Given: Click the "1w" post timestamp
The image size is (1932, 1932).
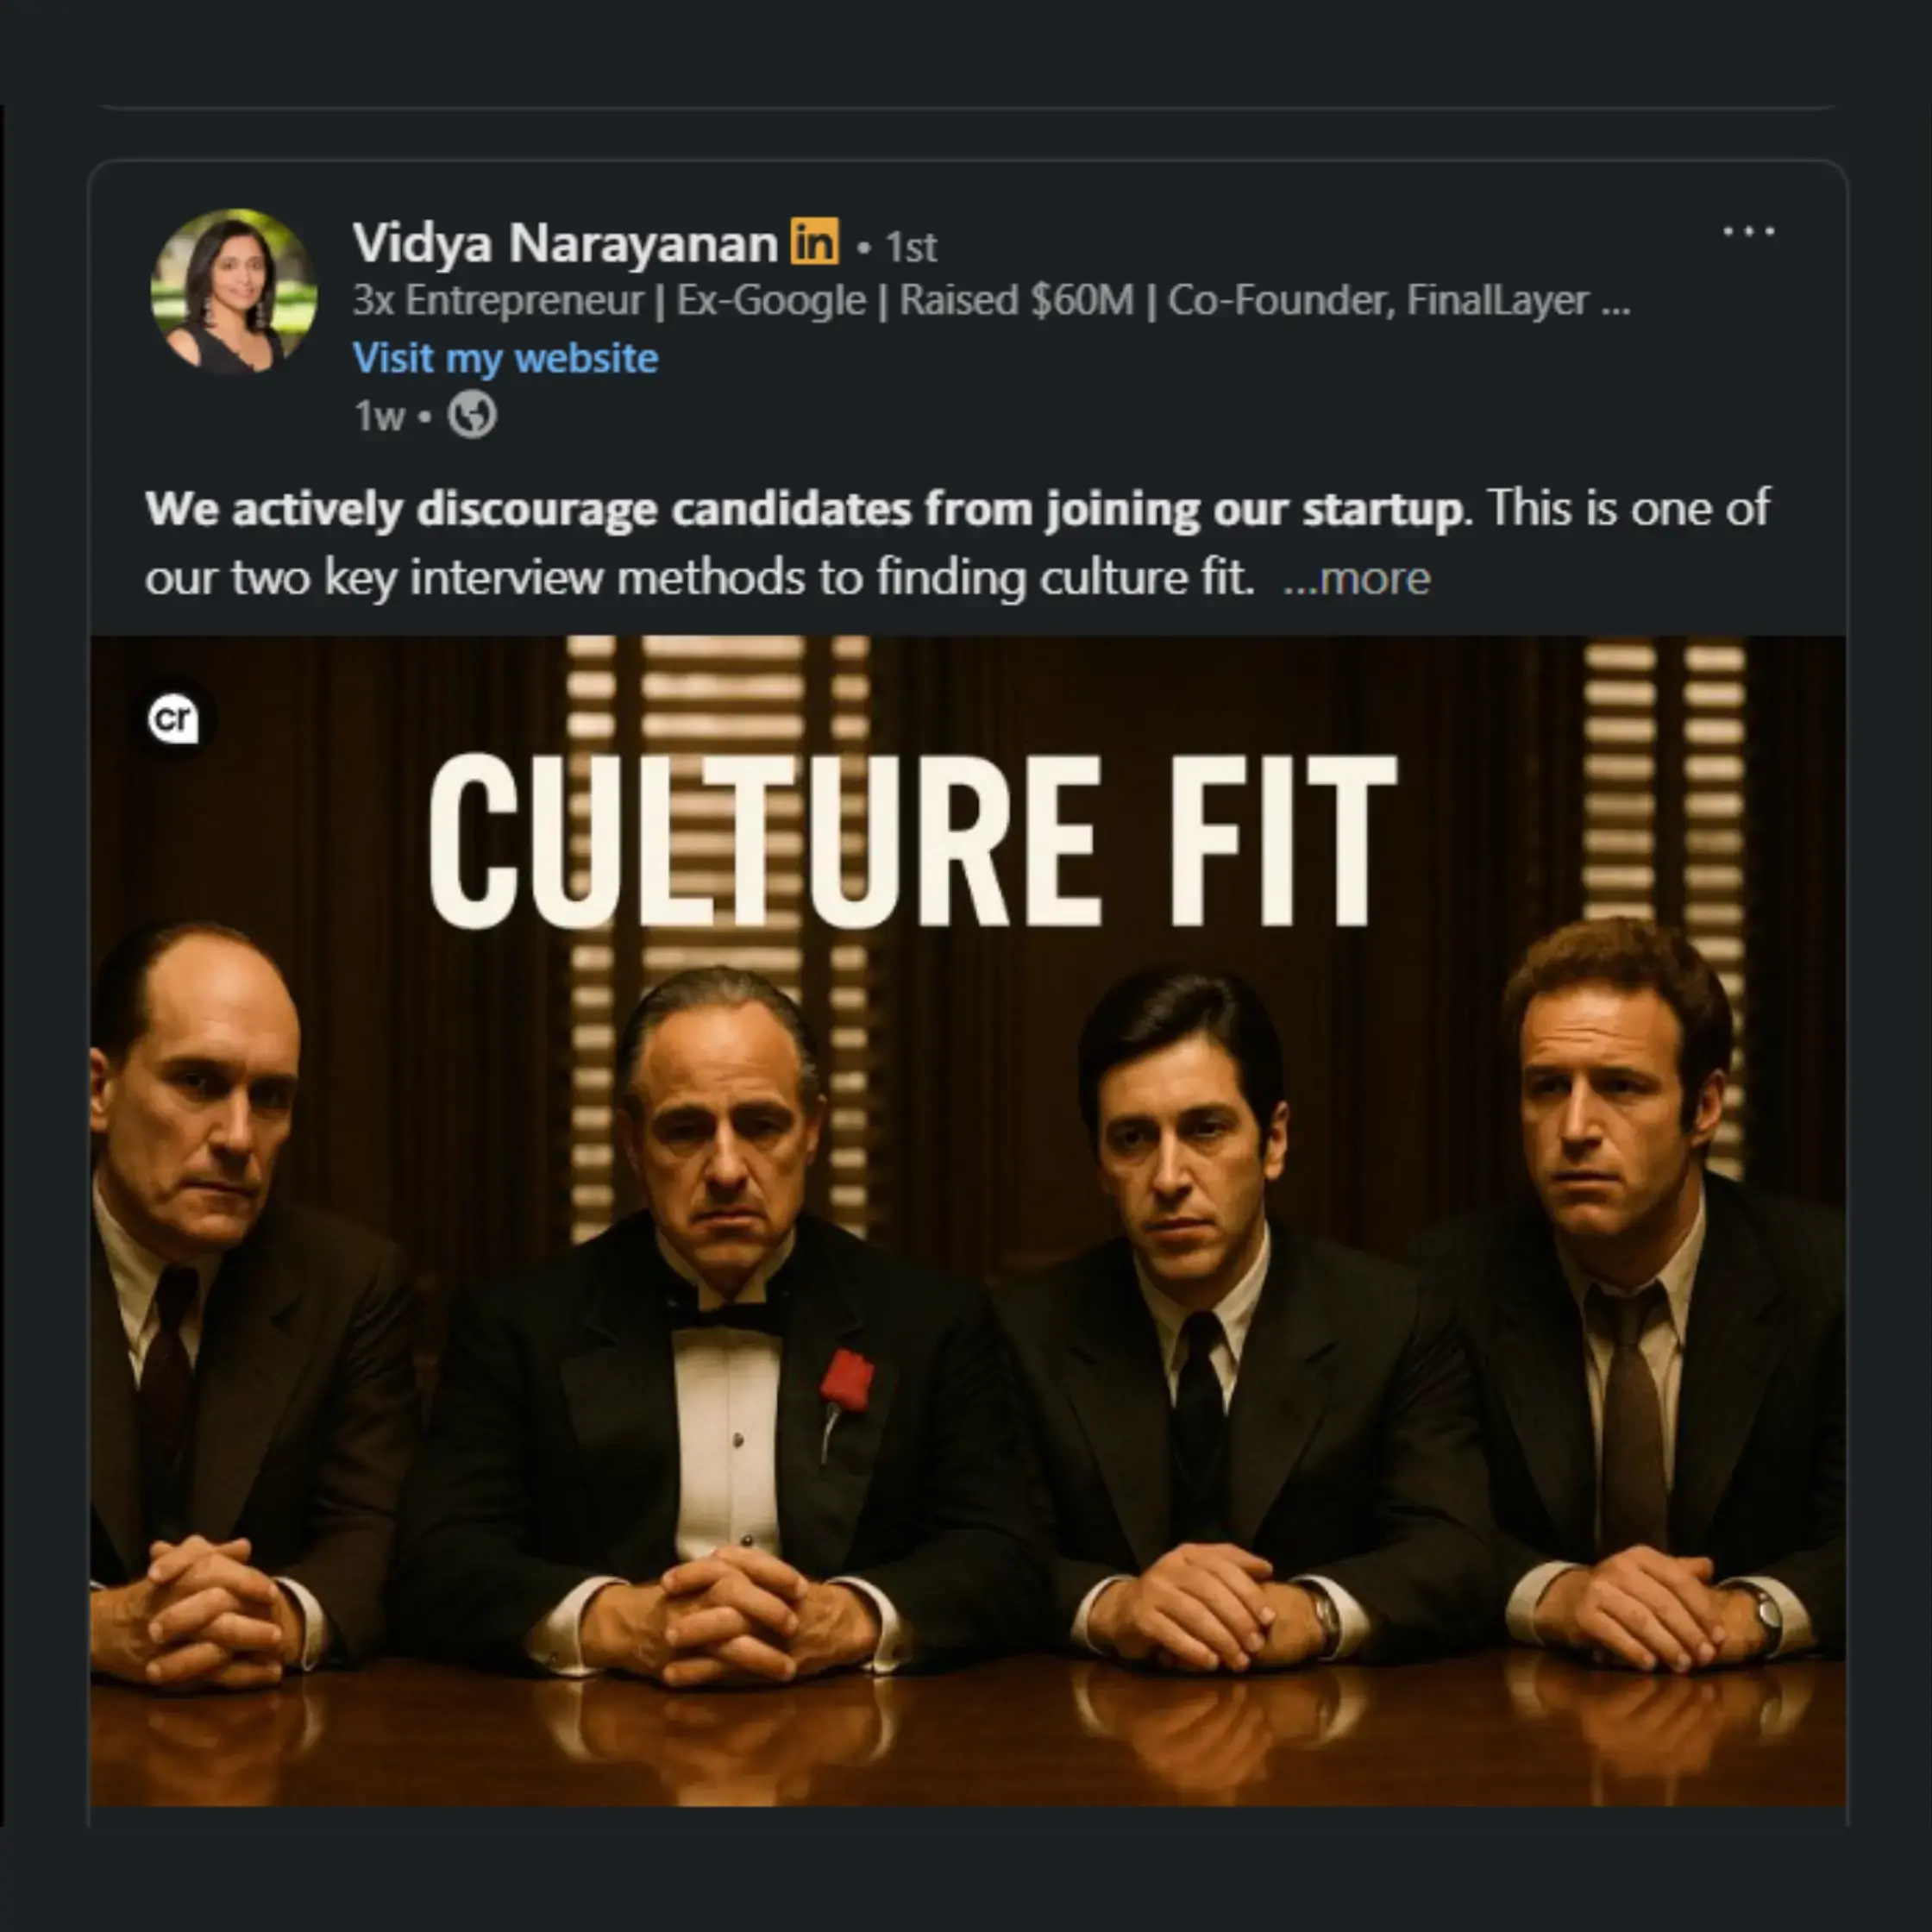Looking at the screenshot, I should coord(379,416).
